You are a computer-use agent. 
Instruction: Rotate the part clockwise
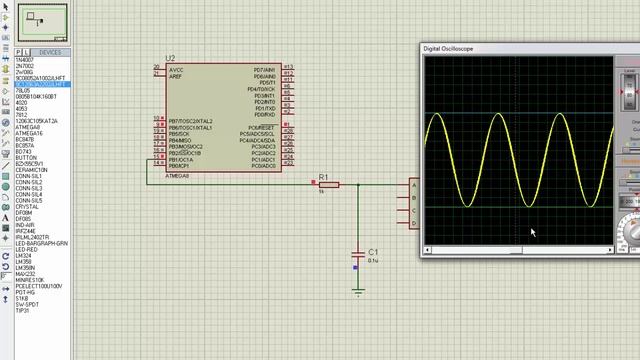(x=5, y=256)
